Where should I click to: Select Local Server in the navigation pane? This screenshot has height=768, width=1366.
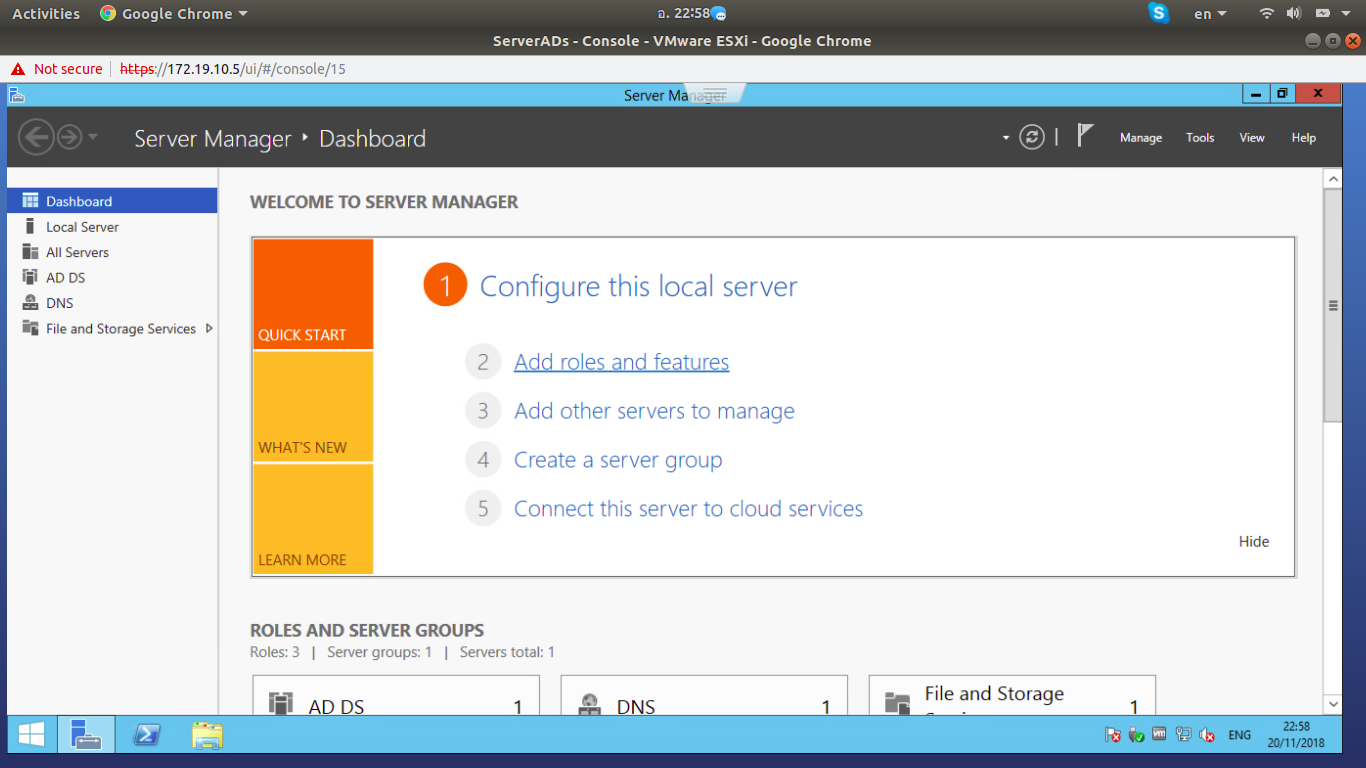tap(112, 227)
